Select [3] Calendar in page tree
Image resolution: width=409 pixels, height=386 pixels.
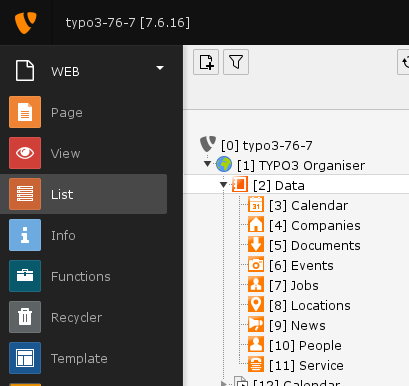coord(309,205)
